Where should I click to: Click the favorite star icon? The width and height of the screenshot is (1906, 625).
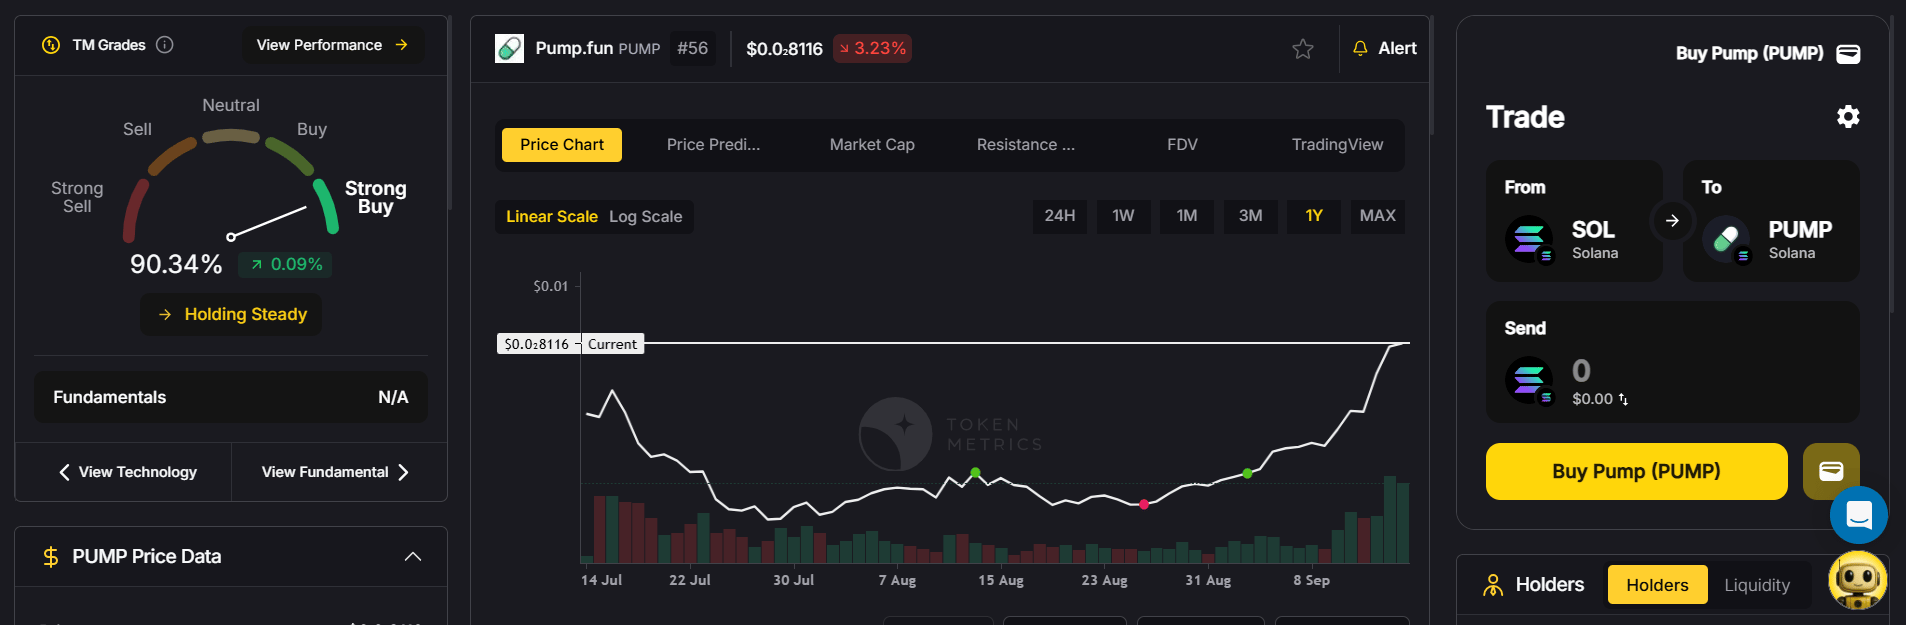(x=1302, y=49)
